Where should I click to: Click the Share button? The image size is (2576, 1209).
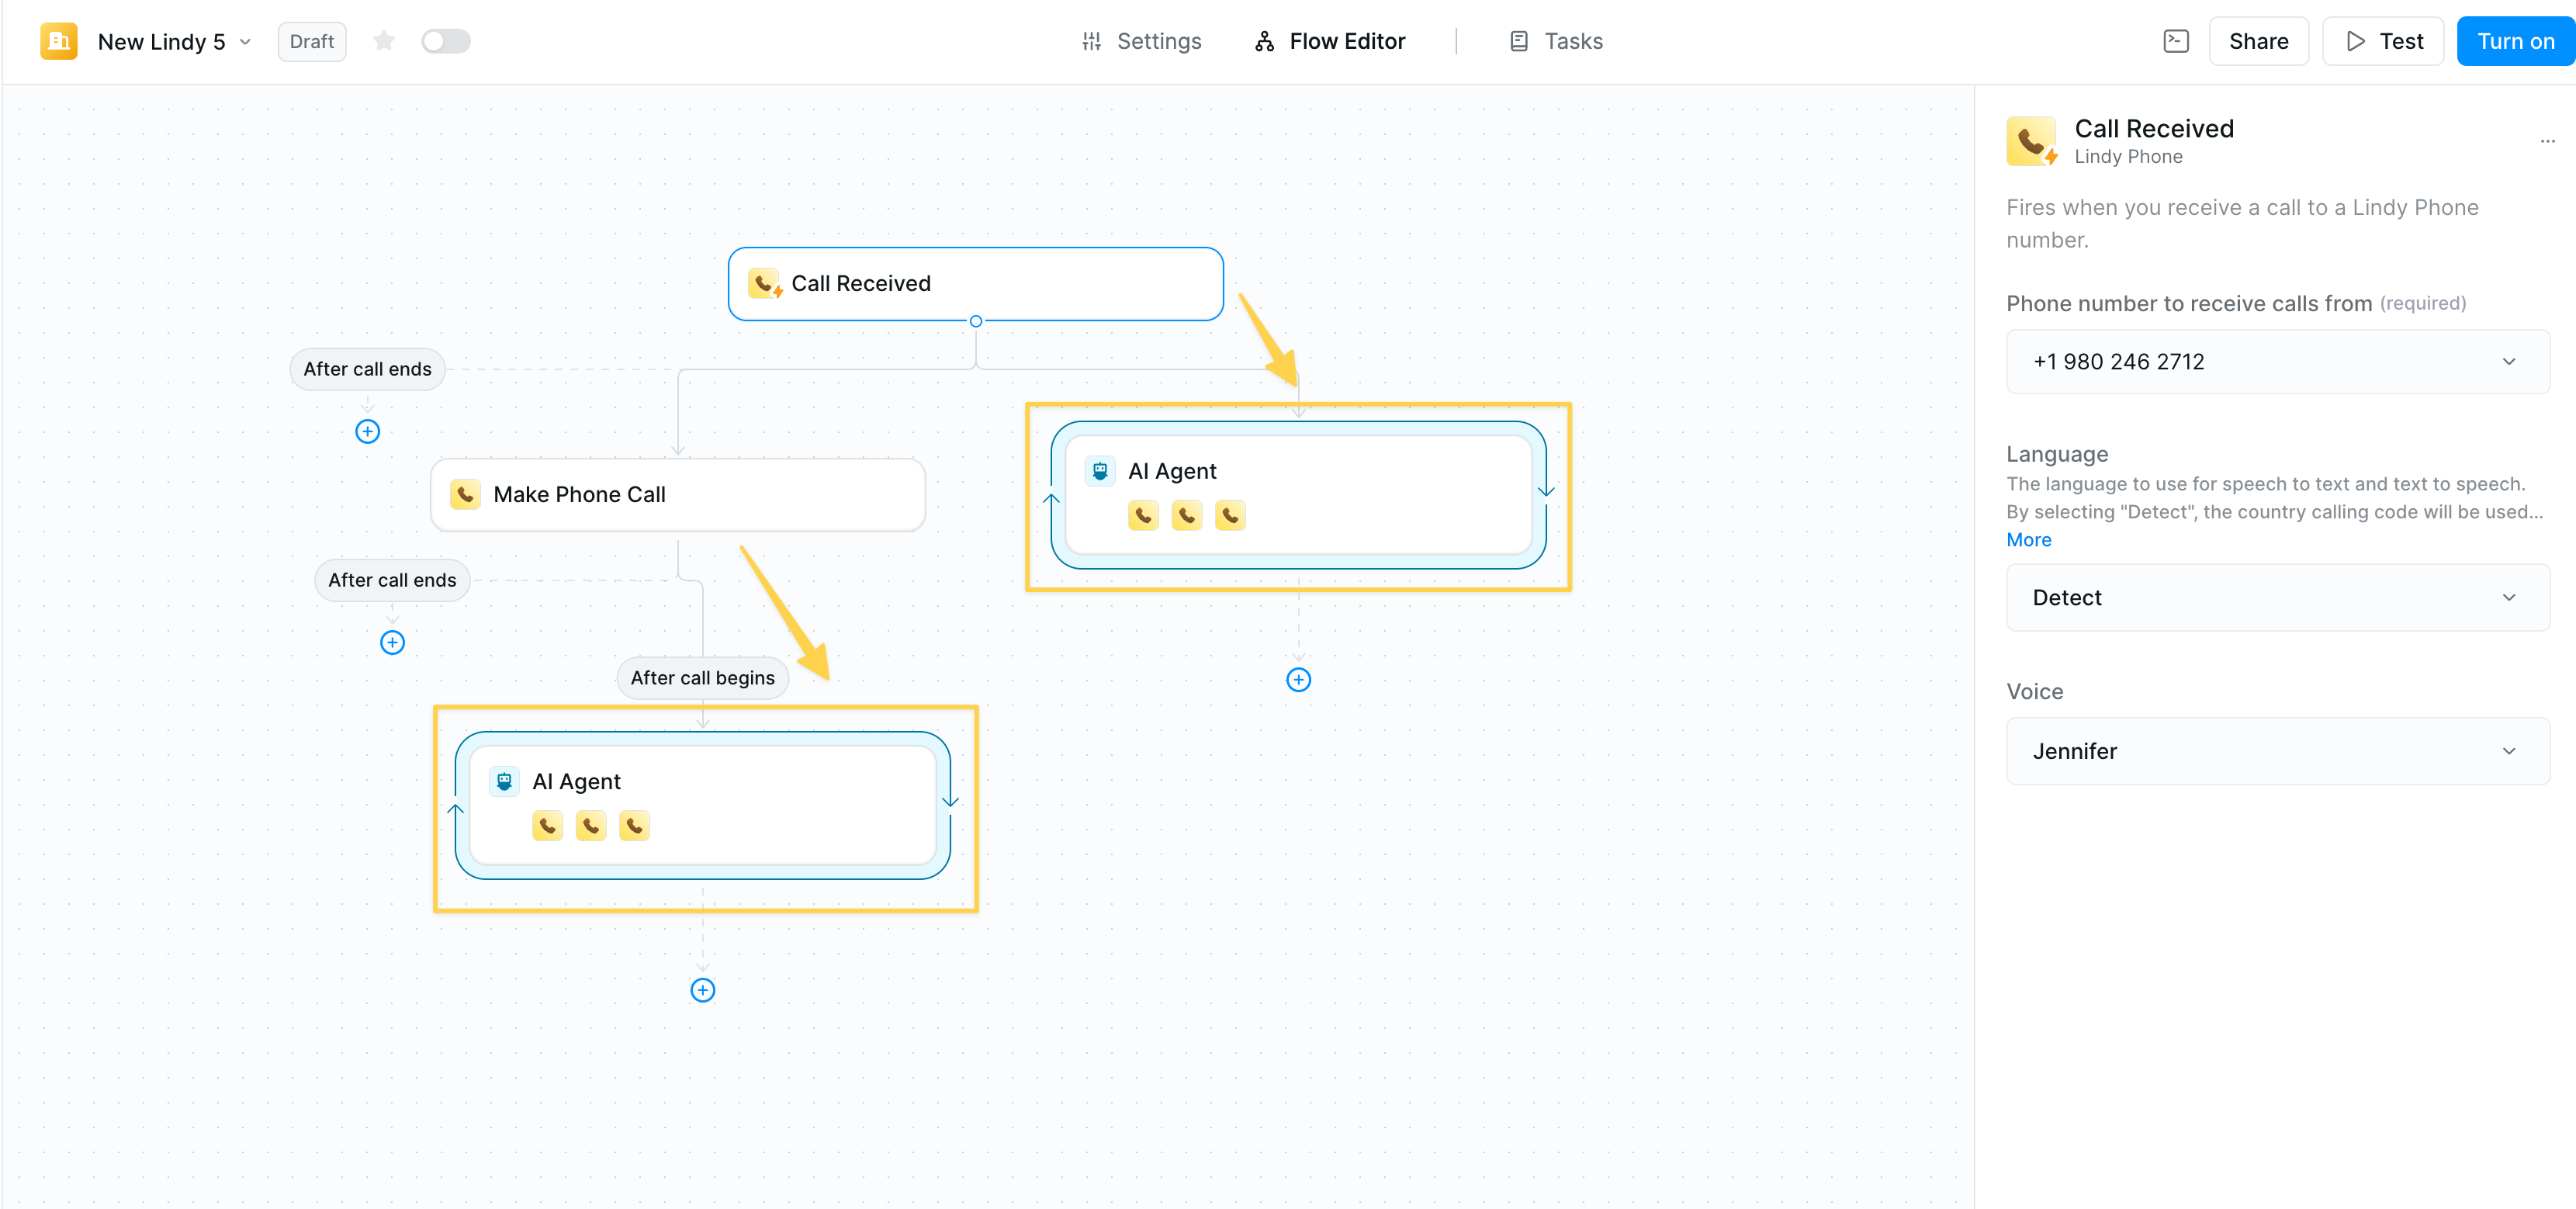click(x=2257, y=41)
